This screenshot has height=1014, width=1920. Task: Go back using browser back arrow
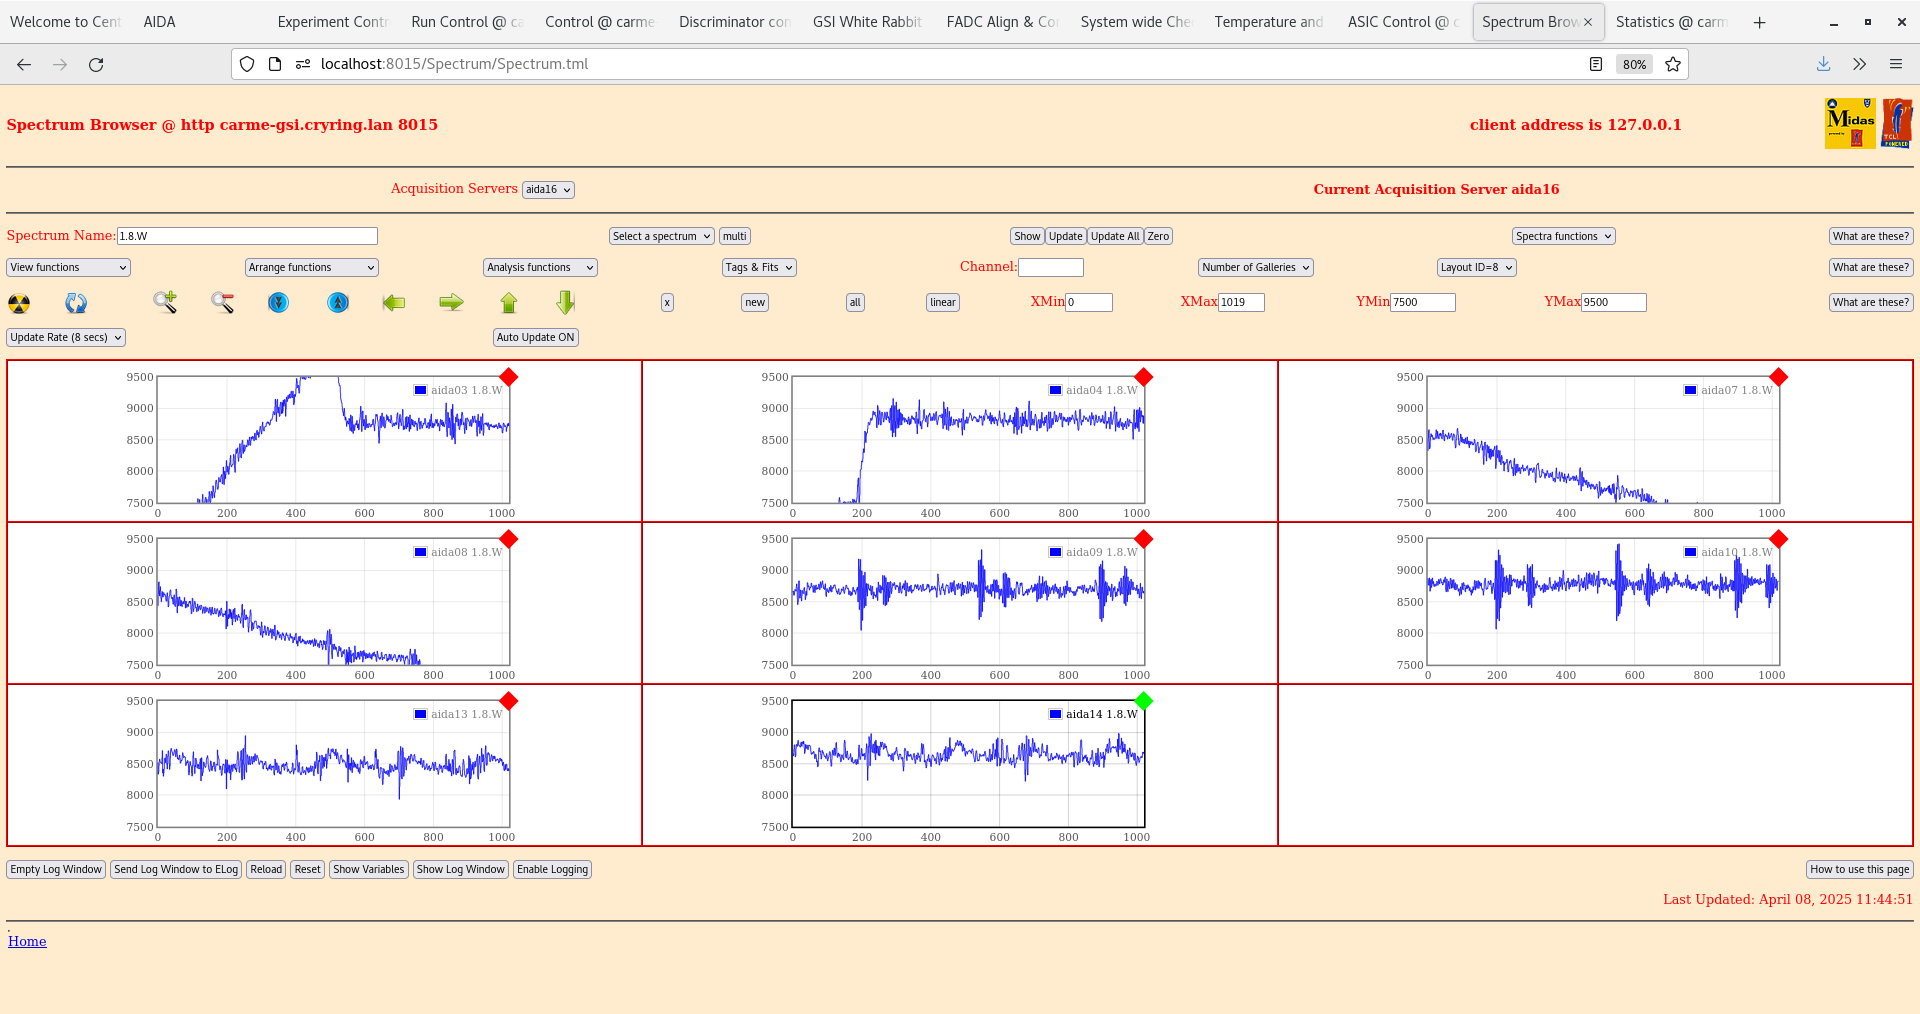24,64
